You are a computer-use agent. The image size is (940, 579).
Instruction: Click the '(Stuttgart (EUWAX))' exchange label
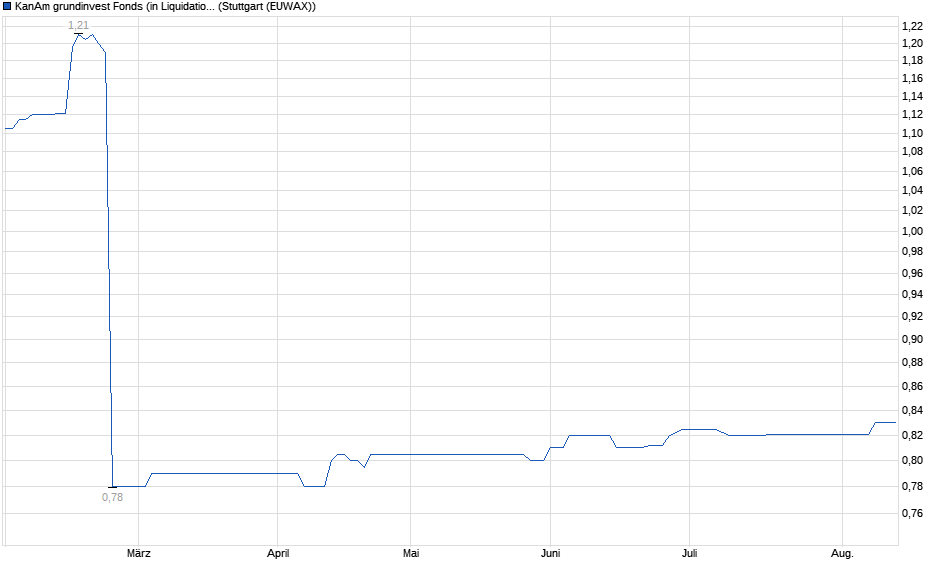coord(267,7)
